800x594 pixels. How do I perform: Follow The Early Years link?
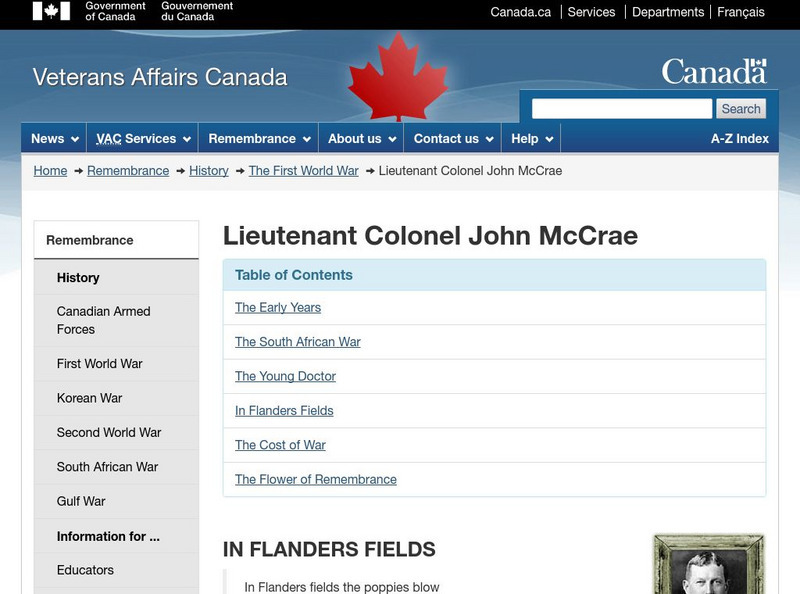point(277,308)
